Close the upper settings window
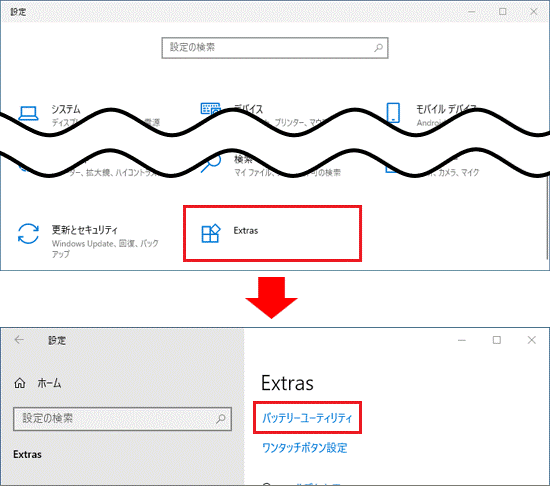This screenshot has height=486, width=550. coord(534,12)
